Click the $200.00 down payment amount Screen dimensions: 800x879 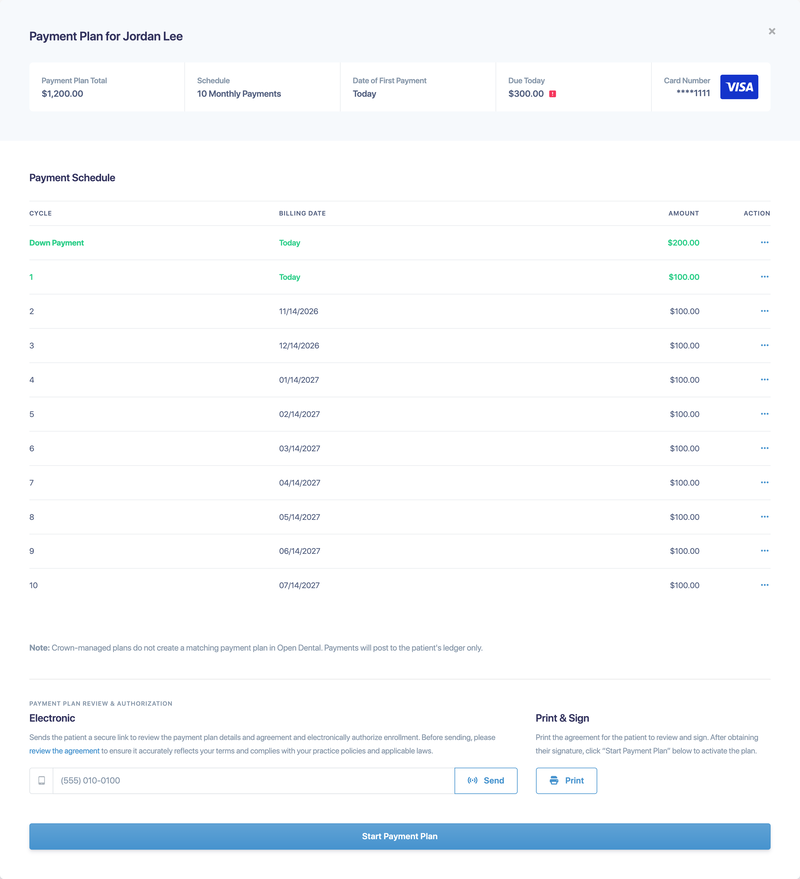point(683,243)
